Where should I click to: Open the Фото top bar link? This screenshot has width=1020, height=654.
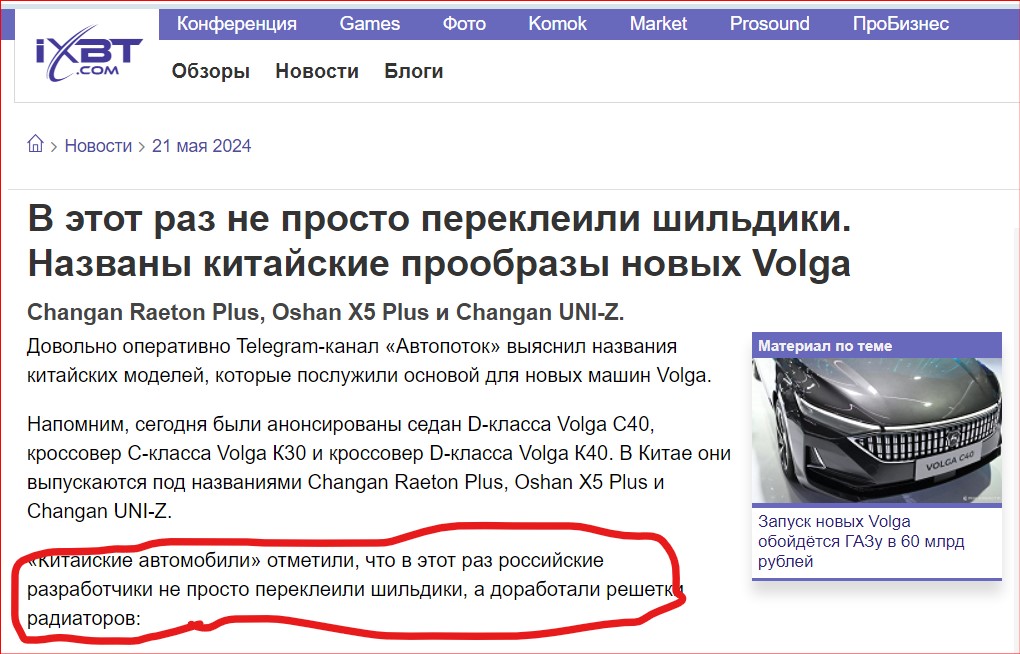coord(464,24)
